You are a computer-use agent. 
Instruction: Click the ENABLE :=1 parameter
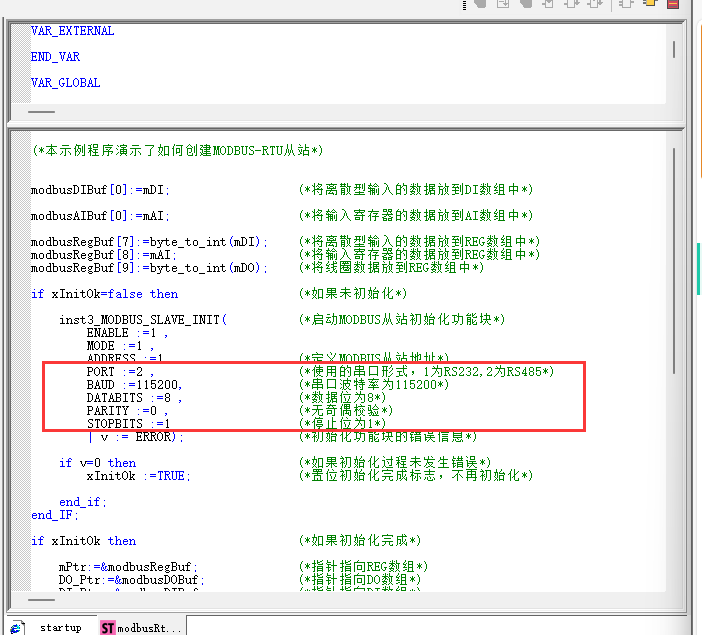(x=128, y=333)
